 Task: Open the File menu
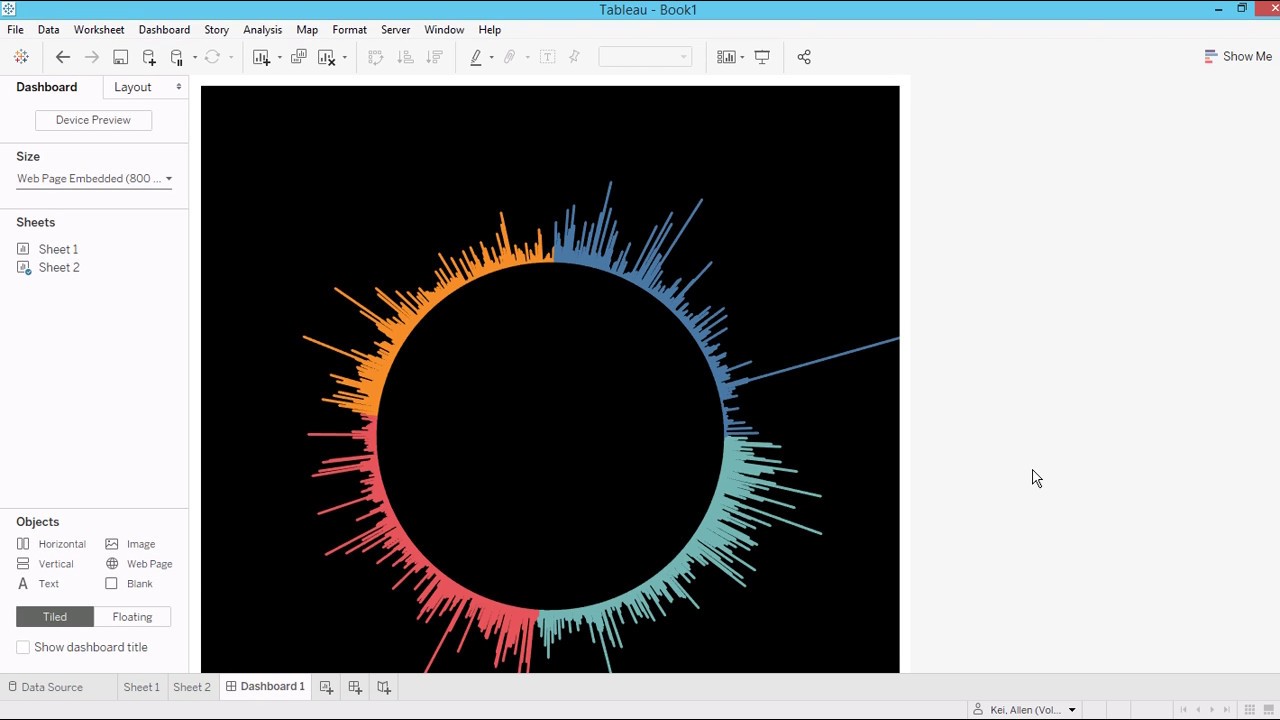point(16,30)
